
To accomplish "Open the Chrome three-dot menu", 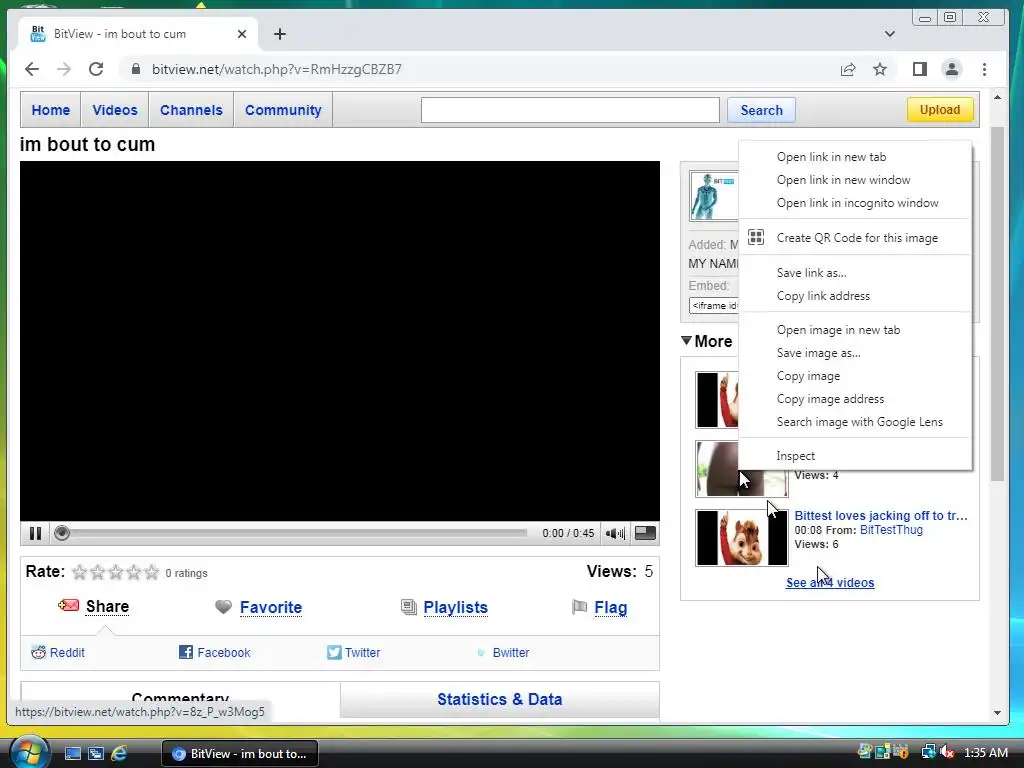I will 984,69.
